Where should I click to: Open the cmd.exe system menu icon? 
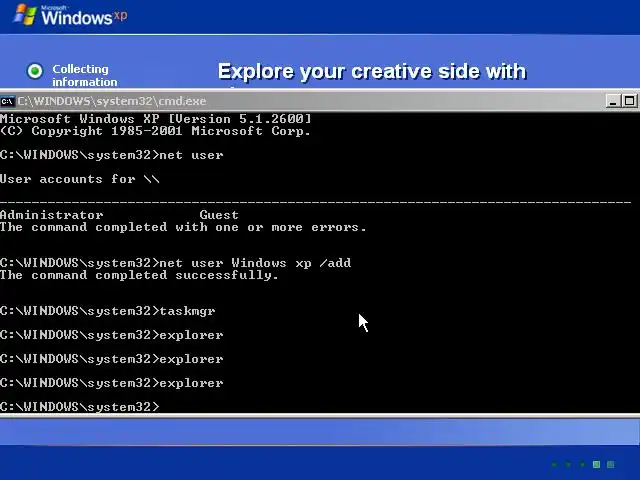click(8, 101)
